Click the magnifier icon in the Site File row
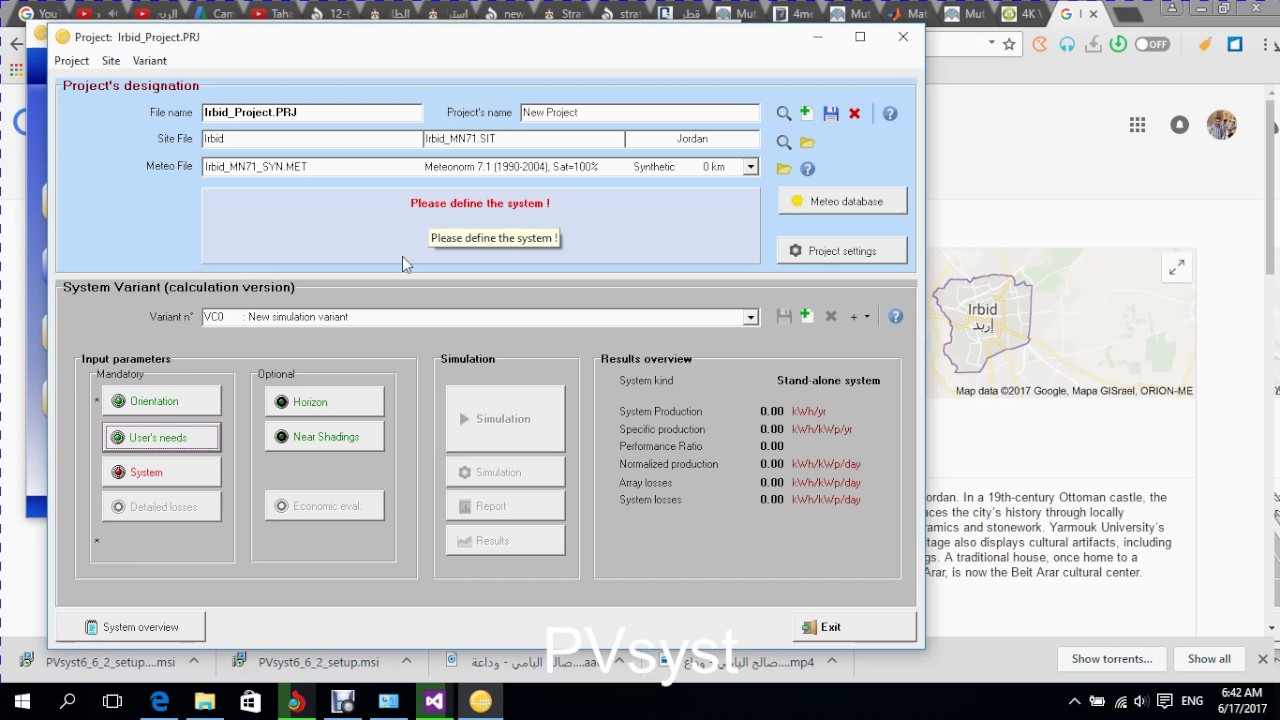The height and width of the screenshot is (720, 1280). coord(784,142)
